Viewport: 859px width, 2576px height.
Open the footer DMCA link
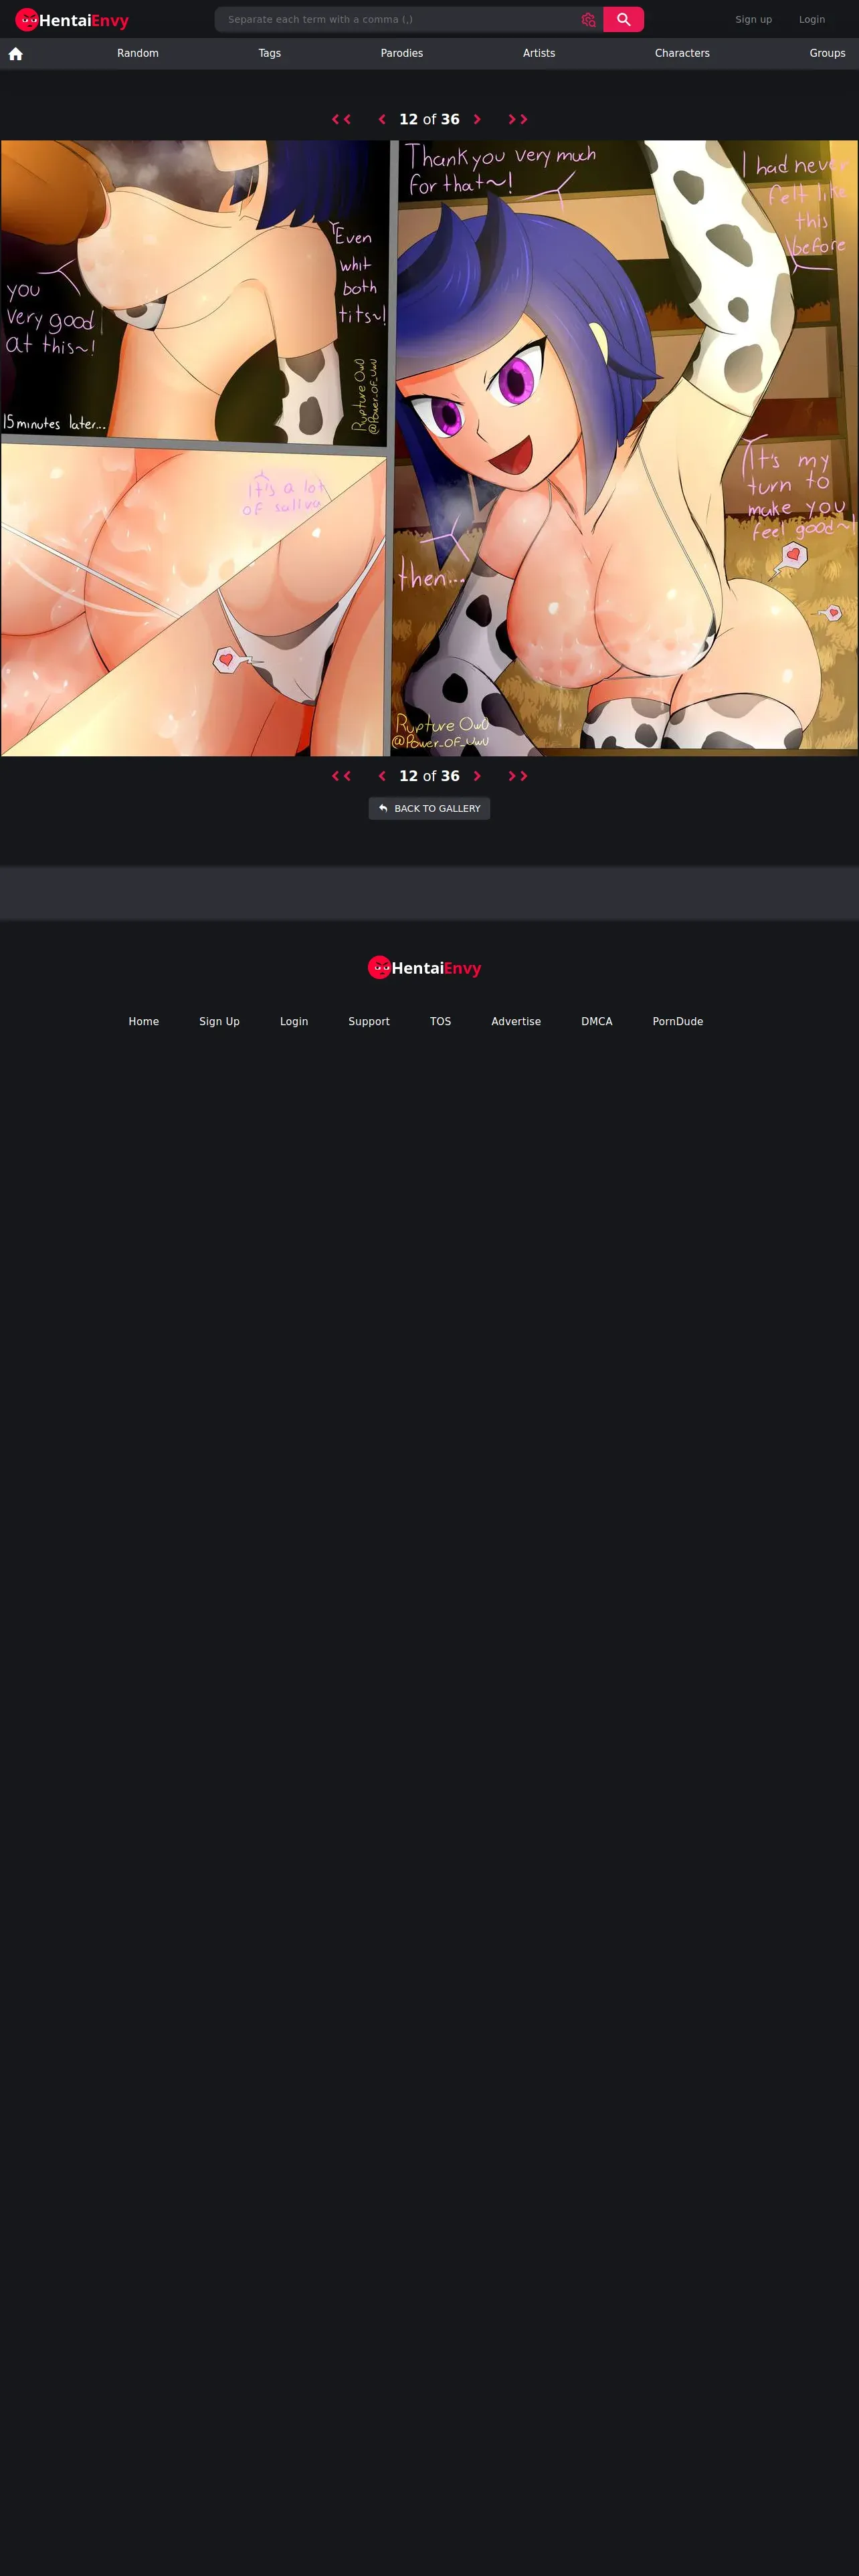tap(597, 1021)
